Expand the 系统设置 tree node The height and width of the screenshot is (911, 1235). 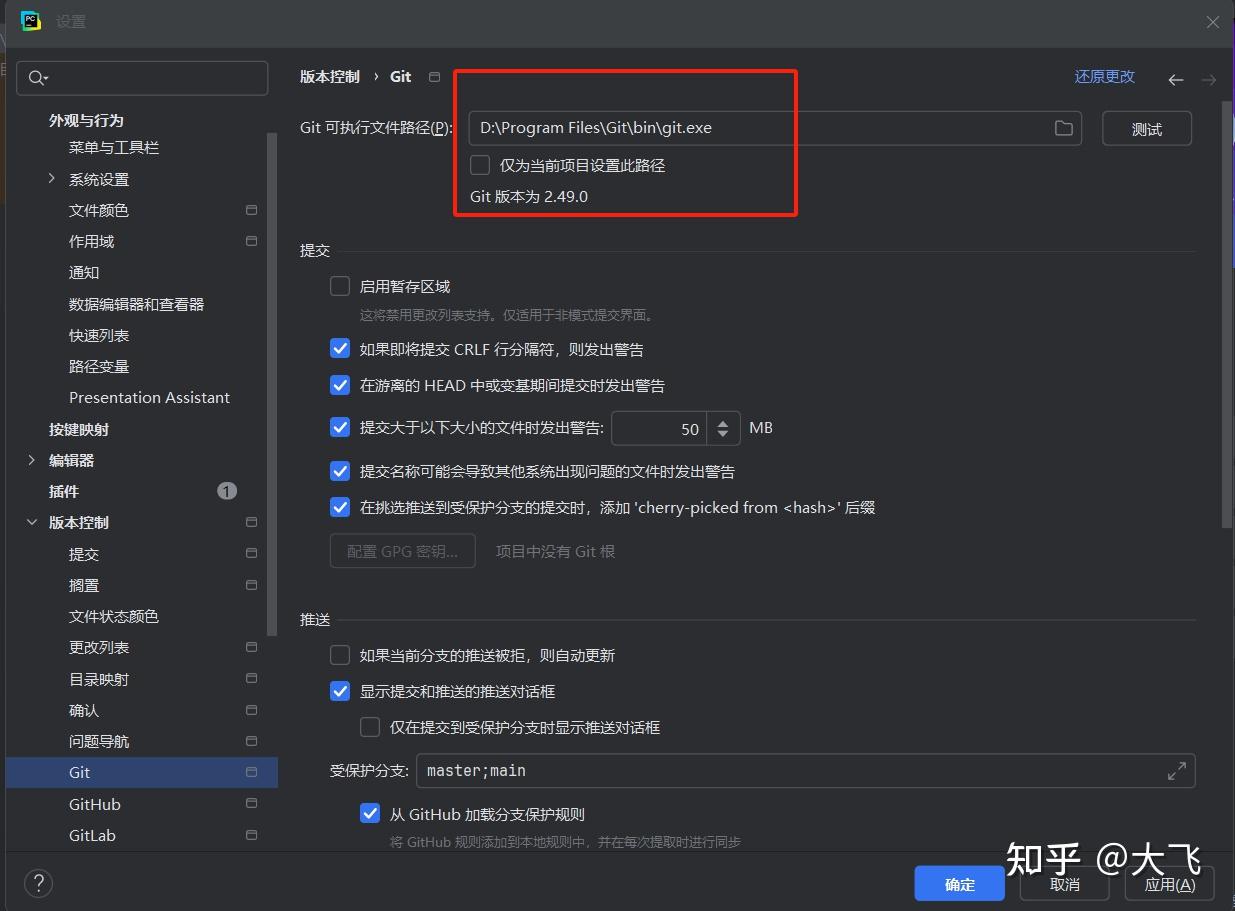point(50,179)
